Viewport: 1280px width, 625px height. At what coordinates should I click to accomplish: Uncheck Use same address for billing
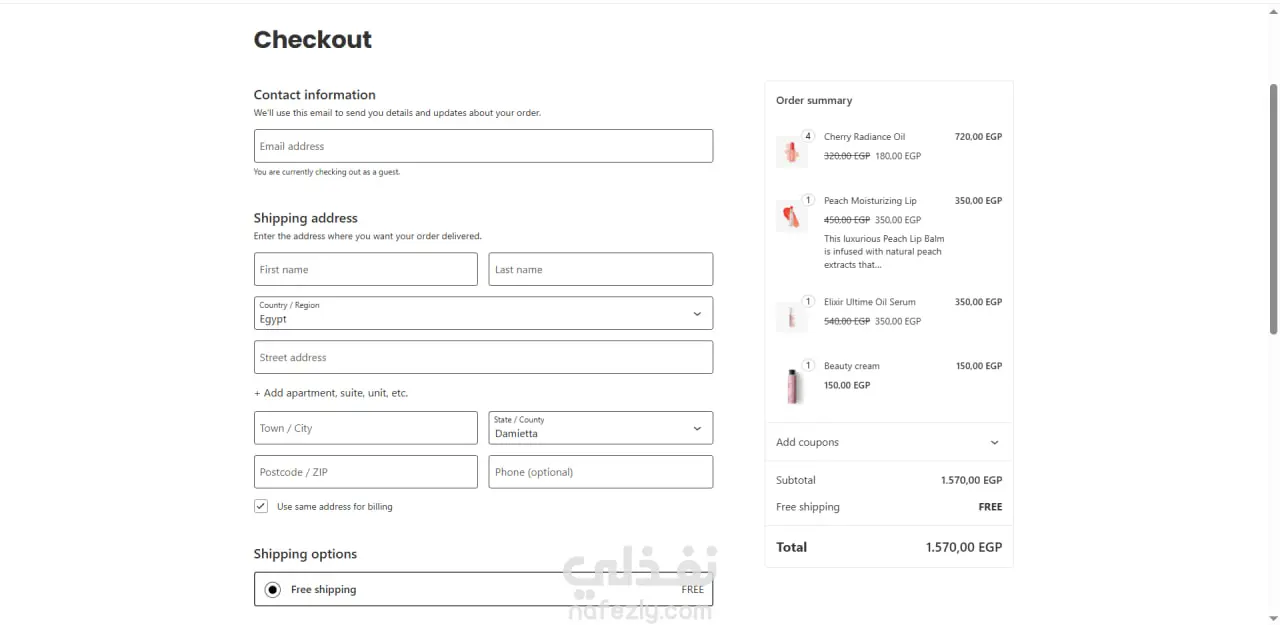[261, 506]
